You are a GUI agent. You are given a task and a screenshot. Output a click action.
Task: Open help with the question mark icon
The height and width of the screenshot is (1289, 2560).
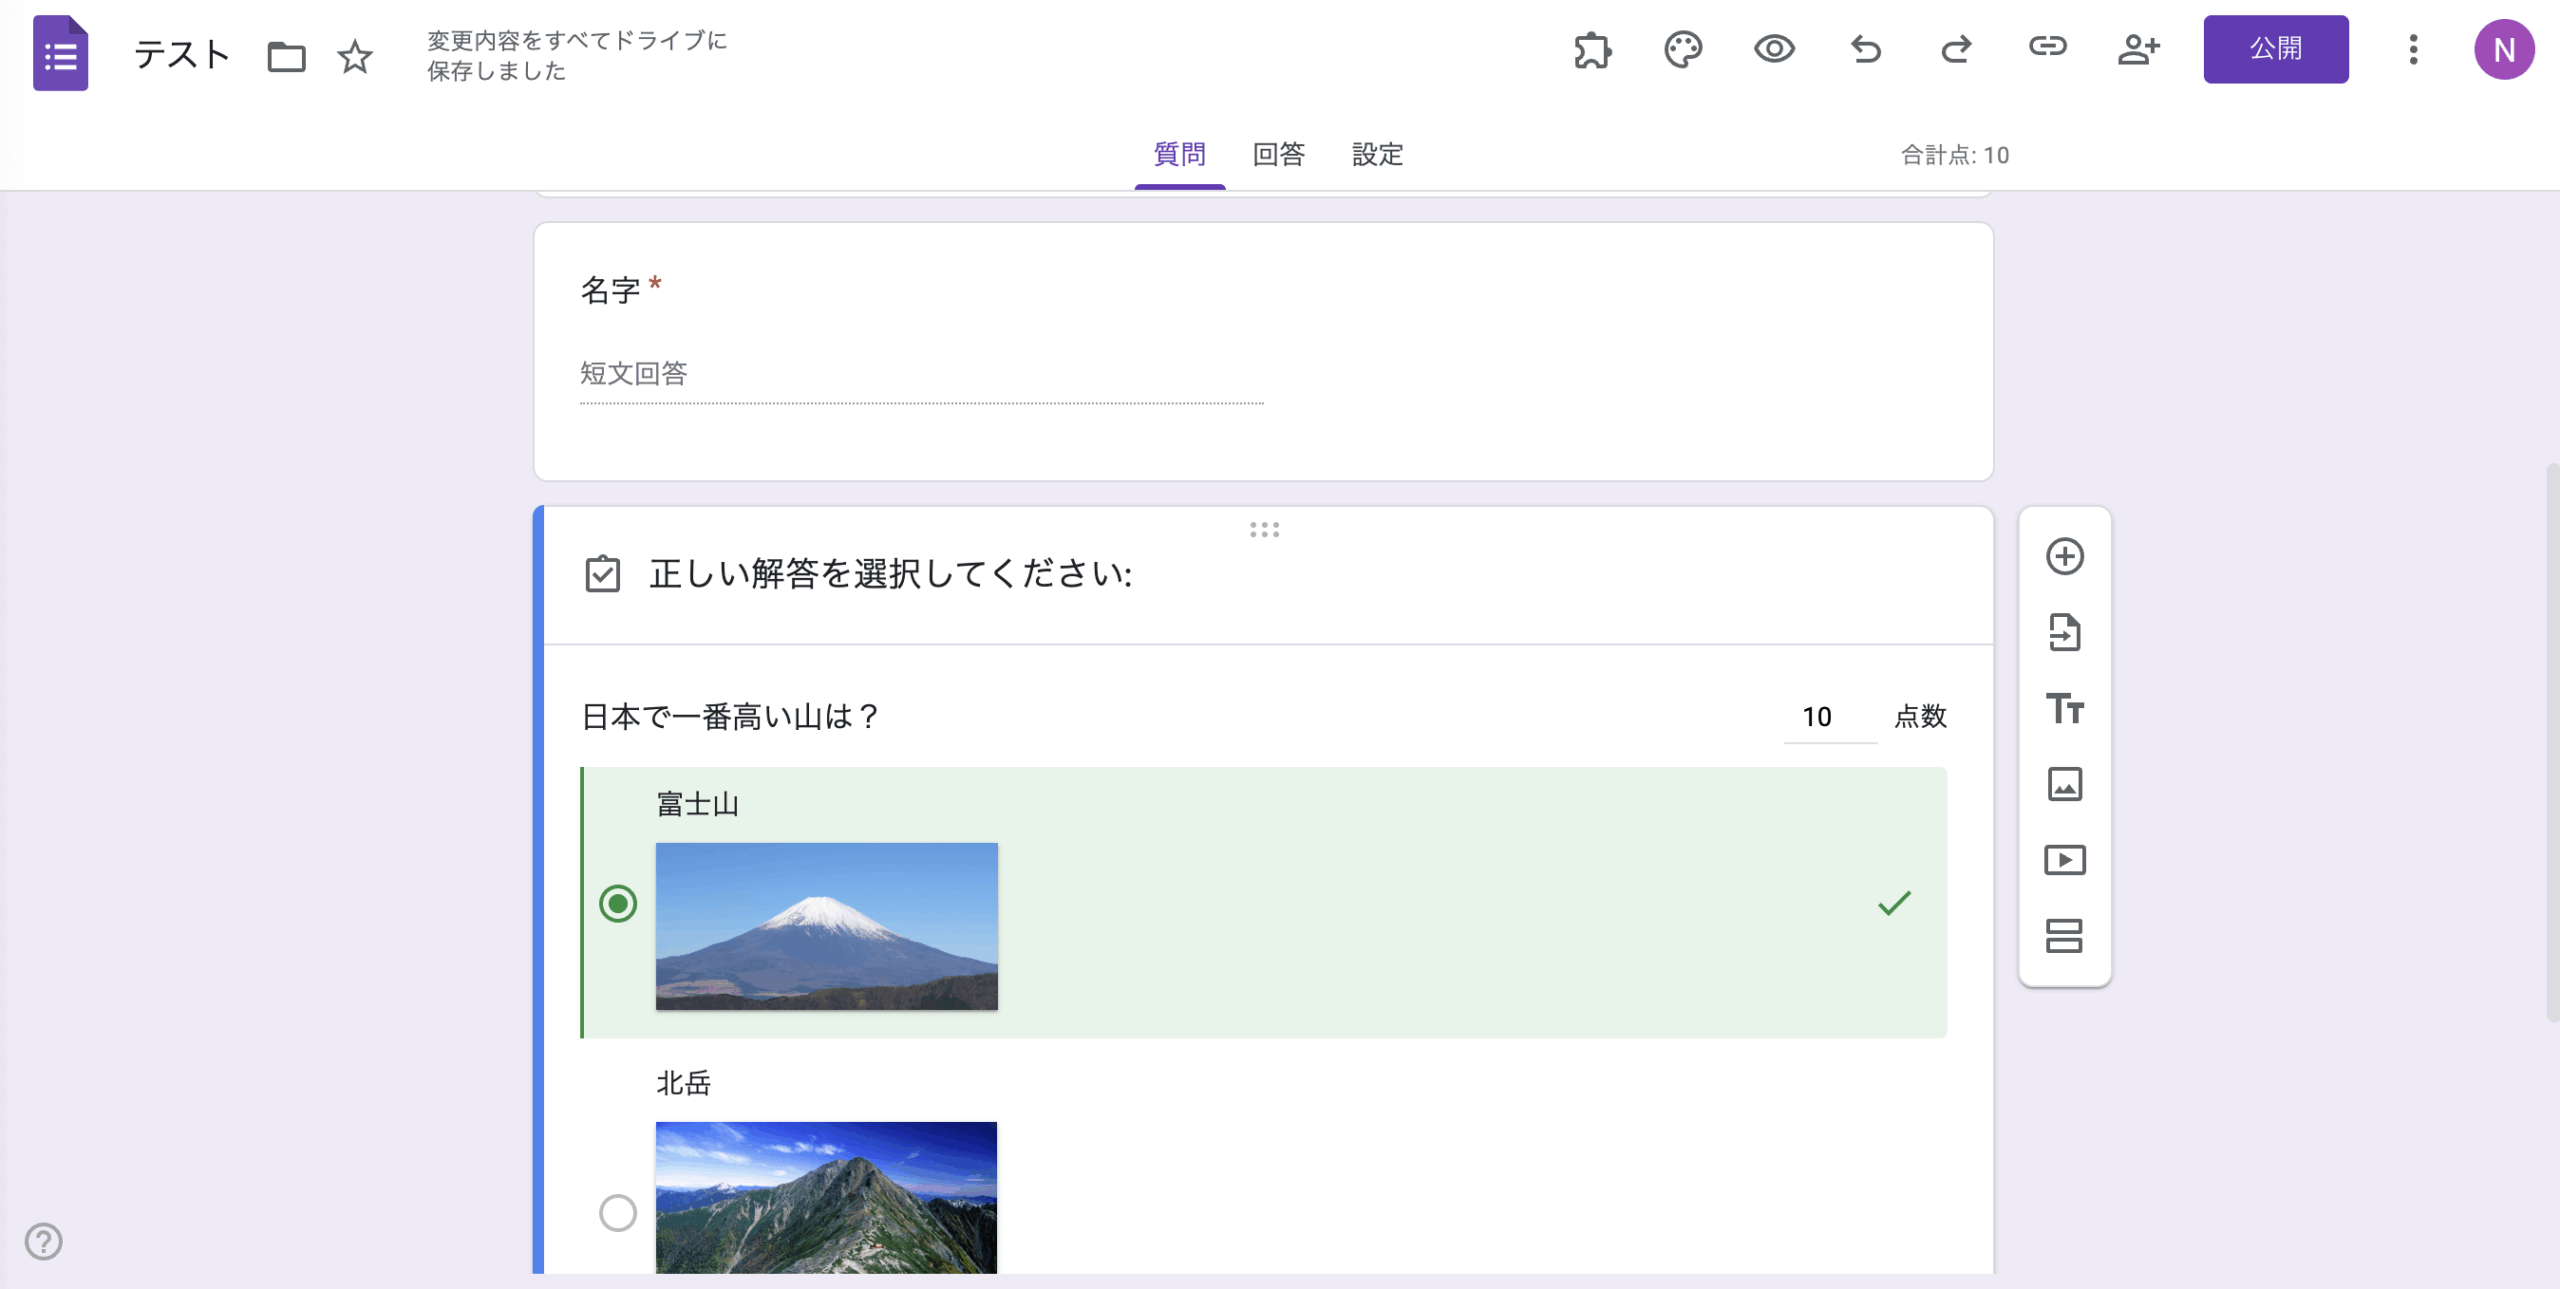tap(42, 1243)
